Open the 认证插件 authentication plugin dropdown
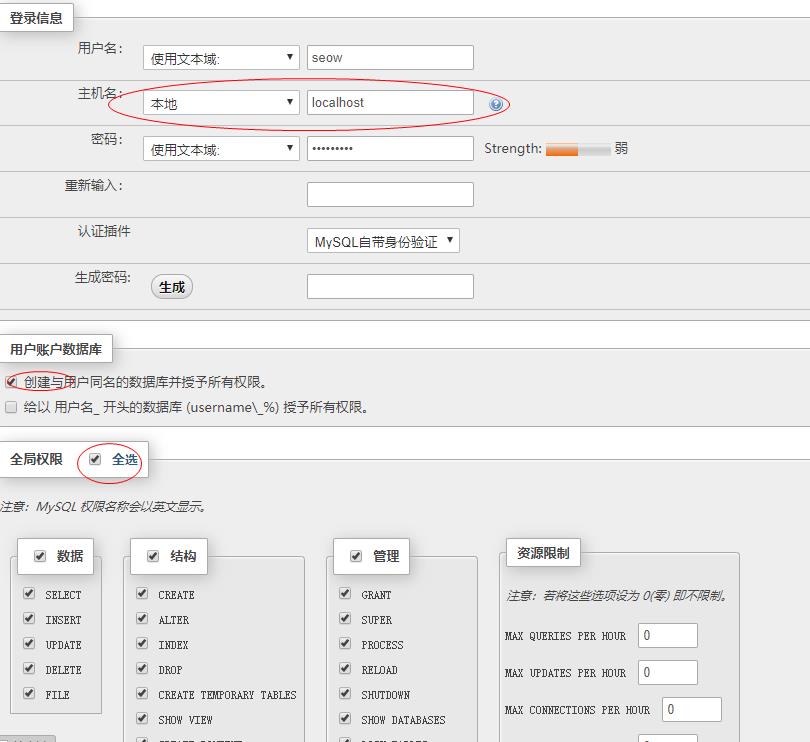Viewport: 810px width, 742px height. point(381,240)
